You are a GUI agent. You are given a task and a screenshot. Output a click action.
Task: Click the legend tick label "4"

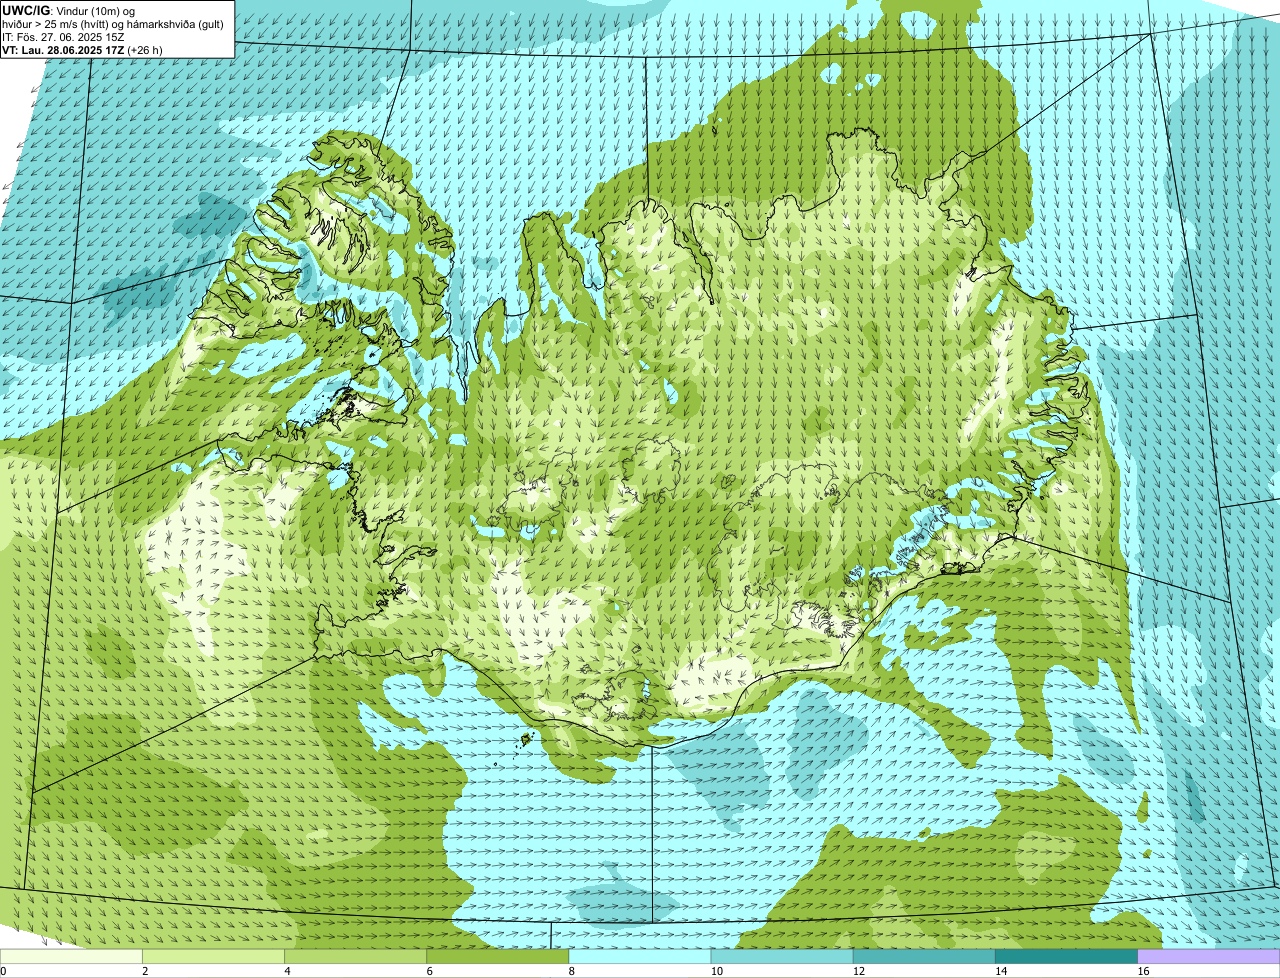288,971
